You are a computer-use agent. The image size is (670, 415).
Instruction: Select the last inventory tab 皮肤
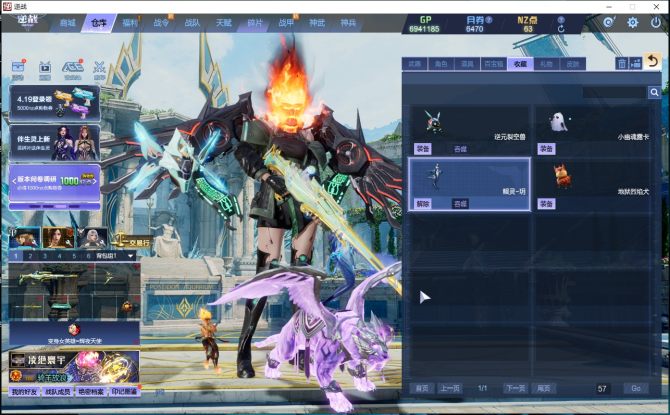(x=573, y=64)
